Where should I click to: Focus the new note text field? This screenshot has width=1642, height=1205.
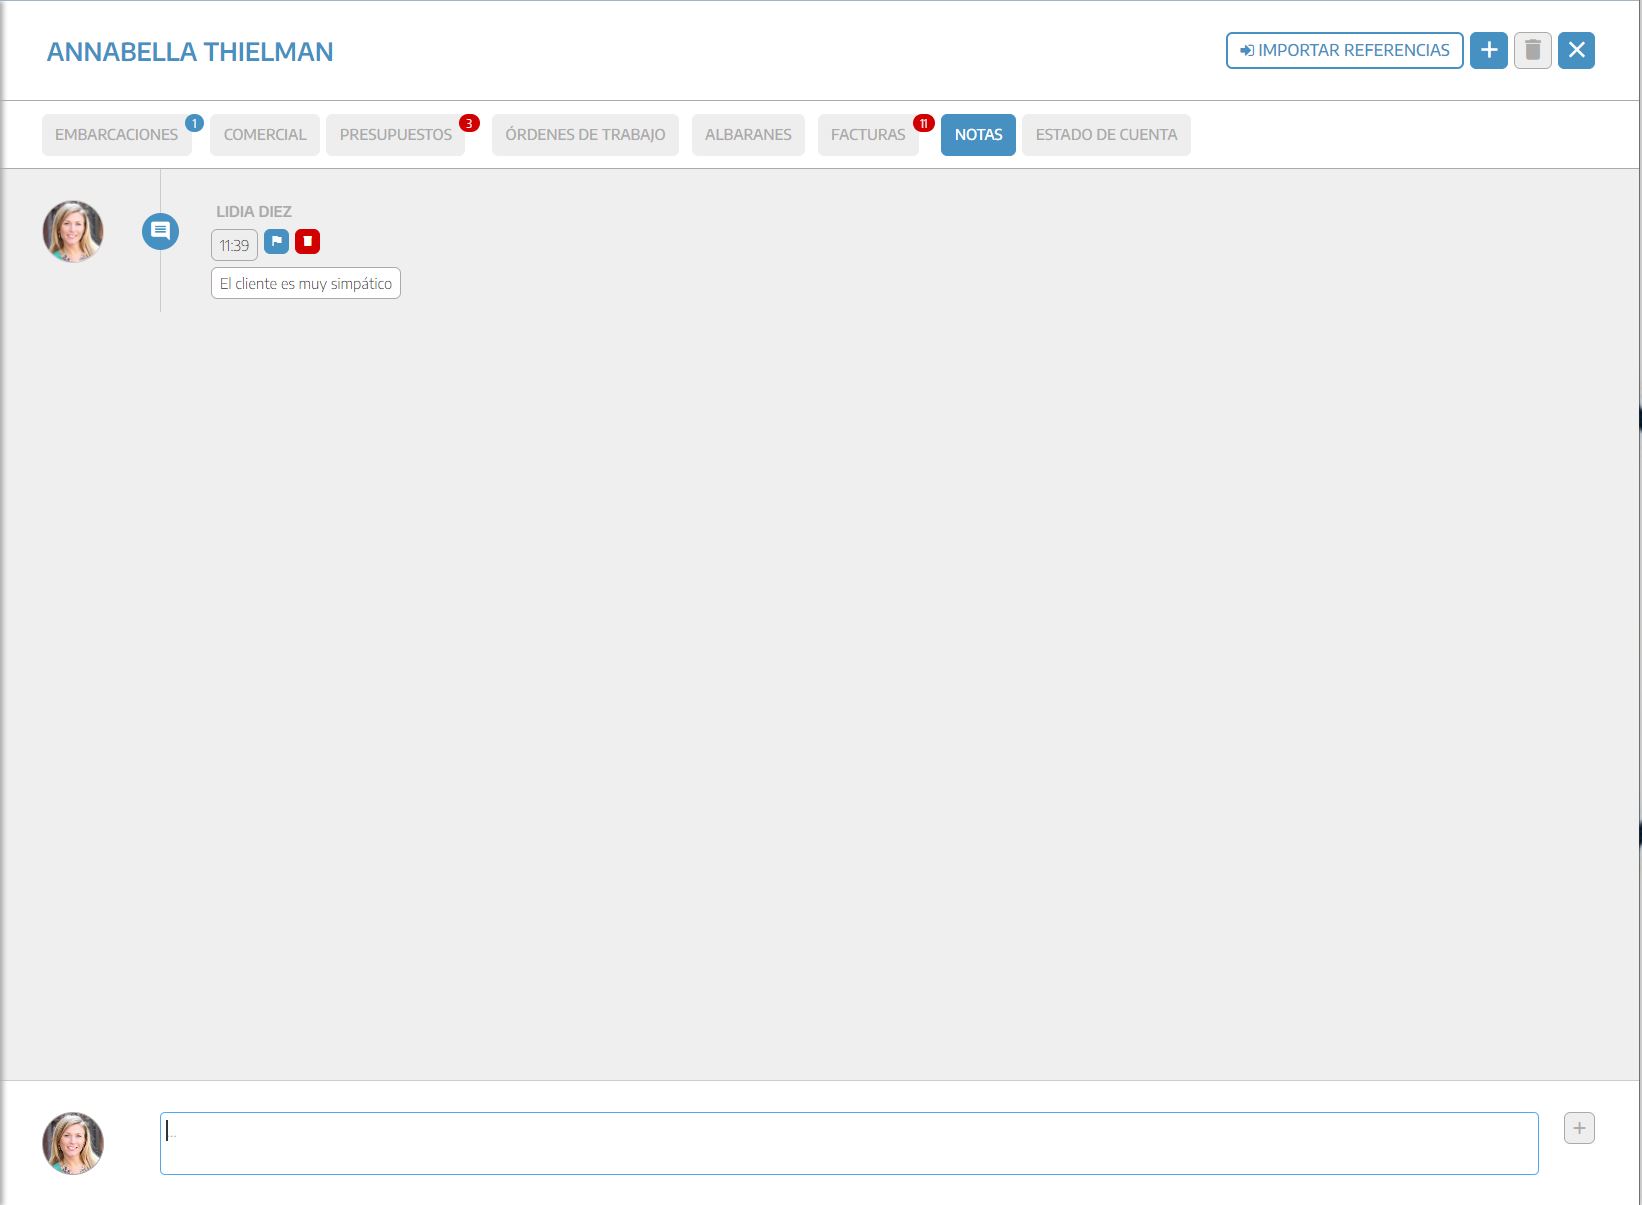848,1143
